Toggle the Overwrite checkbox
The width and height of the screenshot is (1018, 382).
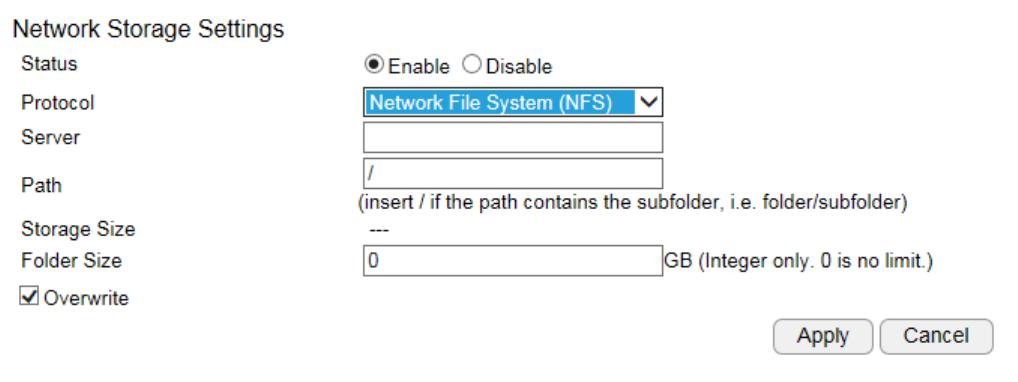tap(29, 297)
